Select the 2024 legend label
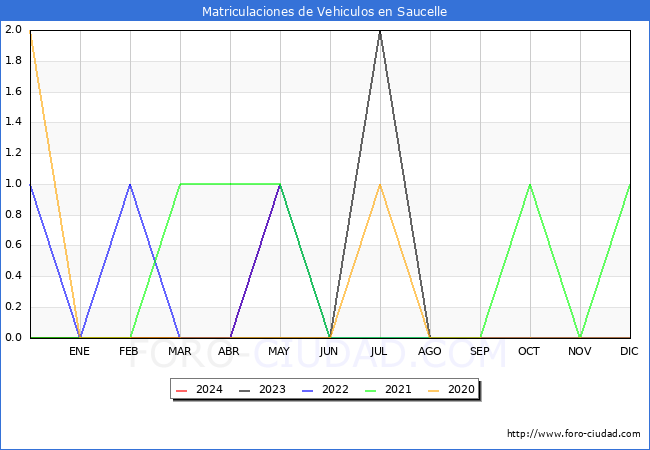Viewport: 650px width, 450px height. click(x=209, y=390)
